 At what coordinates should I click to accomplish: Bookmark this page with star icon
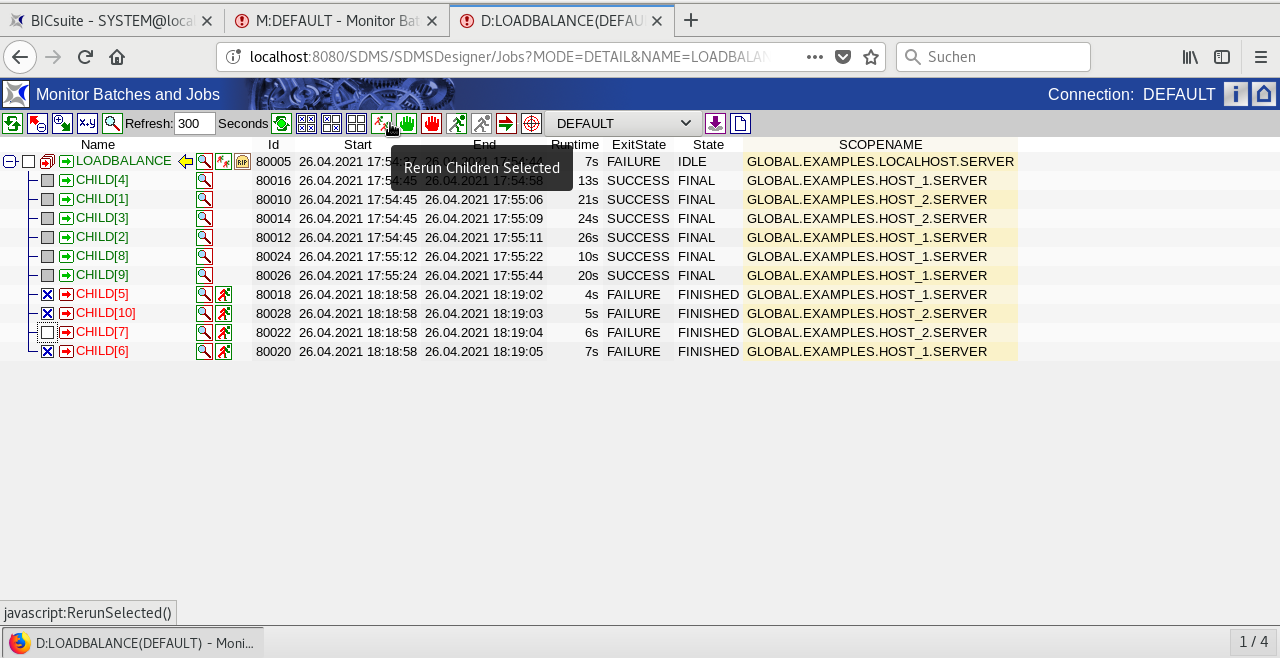[871, 57]
